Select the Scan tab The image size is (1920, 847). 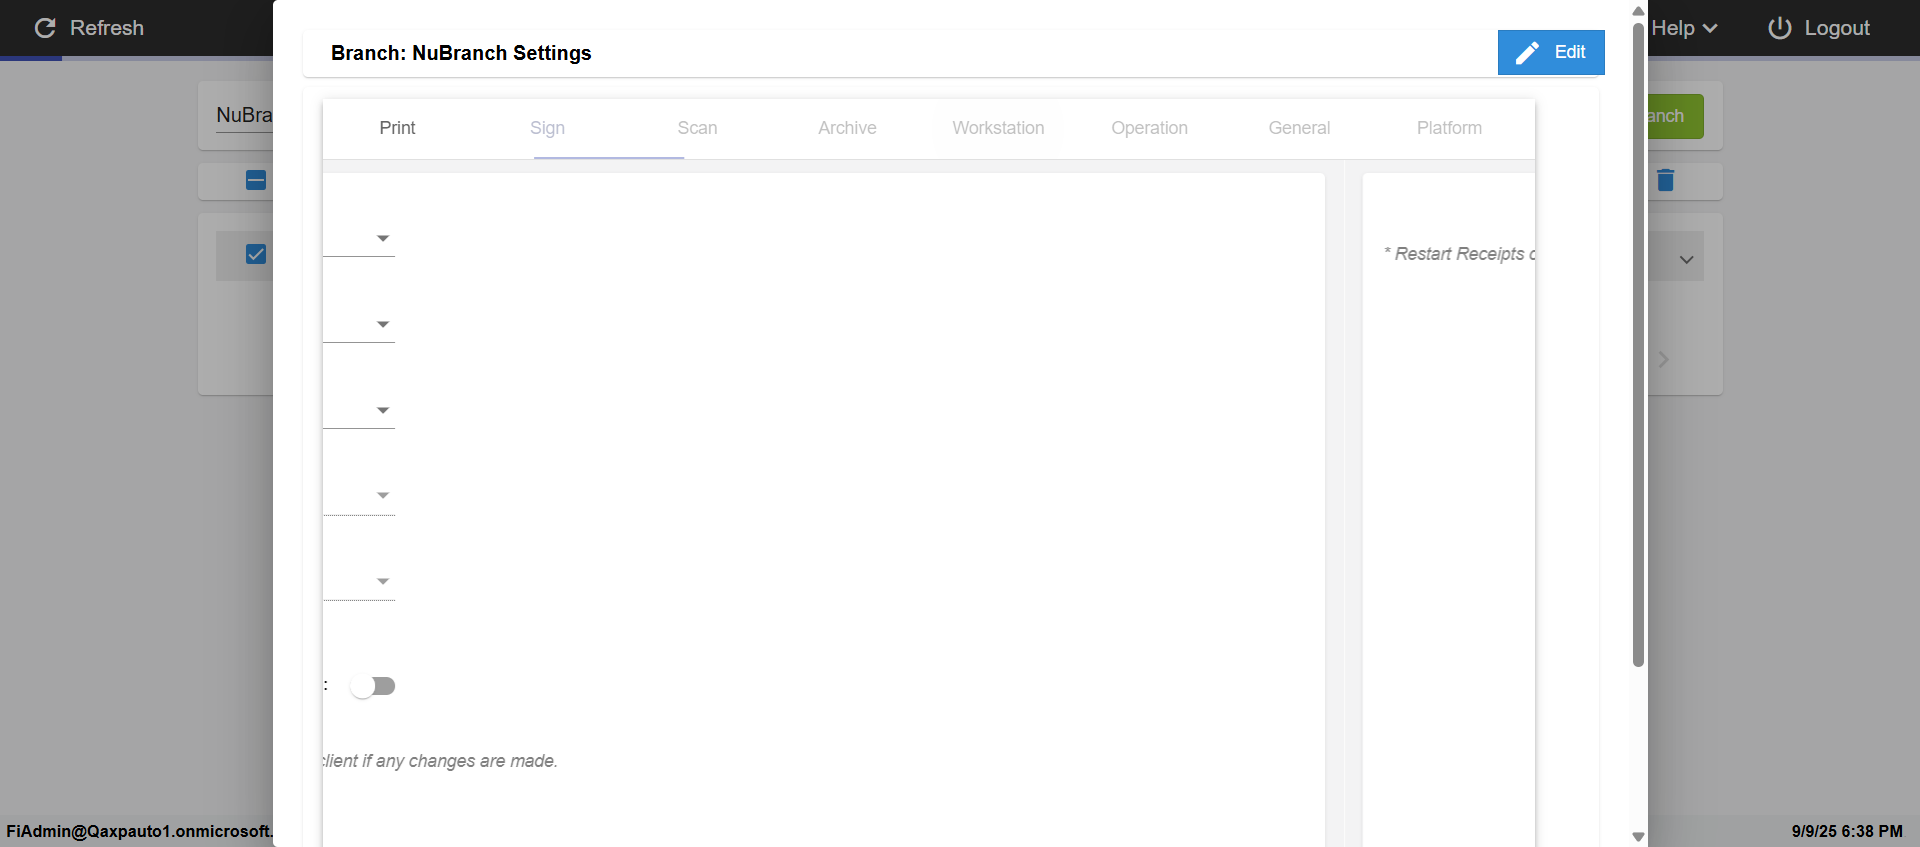click(697, 128)
